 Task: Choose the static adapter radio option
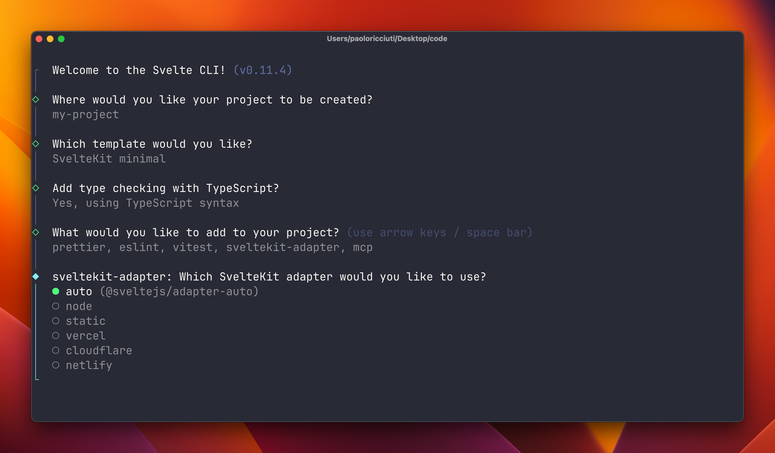[x=56, y=321]
